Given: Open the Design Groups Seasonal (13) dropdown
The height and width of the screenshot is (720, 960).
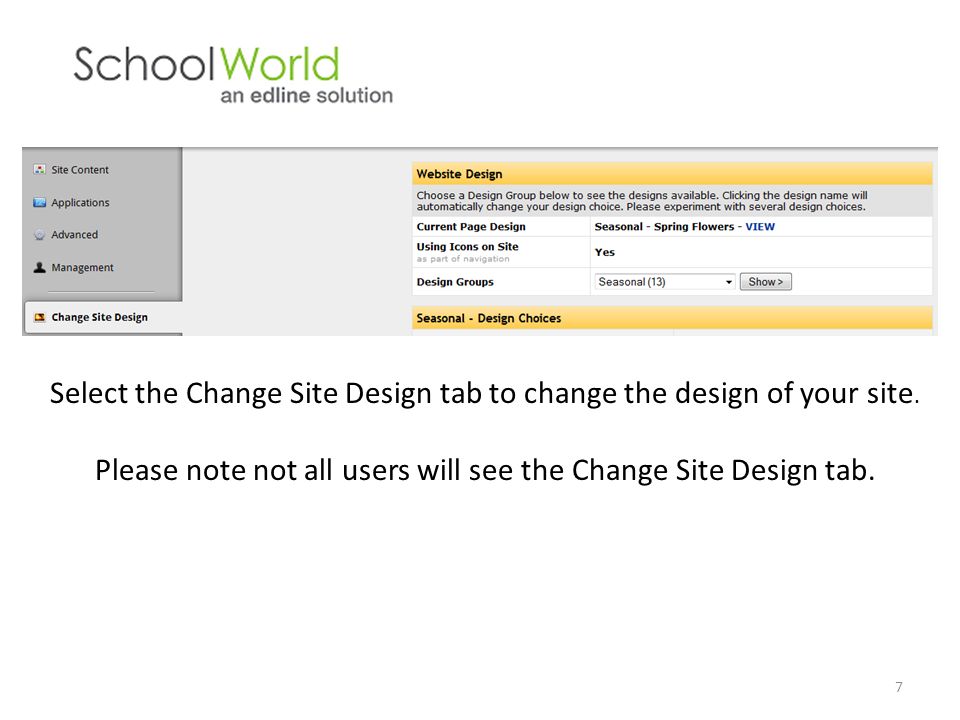Looking at the screenshot, I should [665, 282].
